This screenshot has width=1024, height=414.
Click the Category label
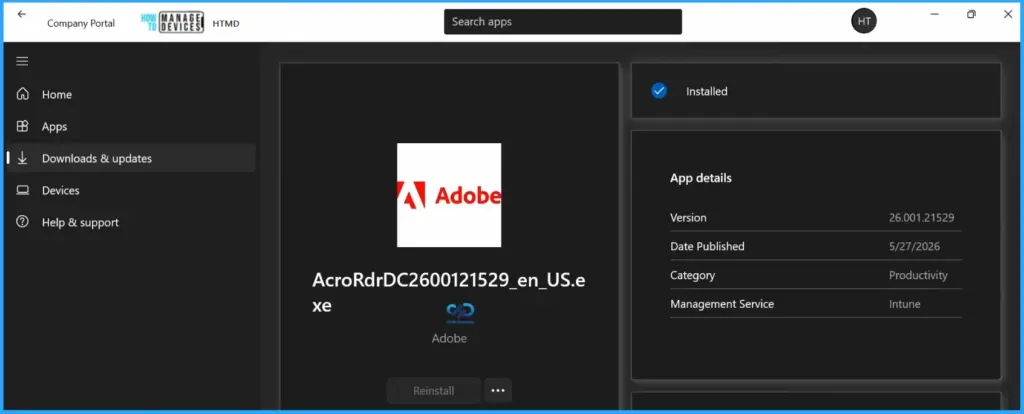coord(692,275)
